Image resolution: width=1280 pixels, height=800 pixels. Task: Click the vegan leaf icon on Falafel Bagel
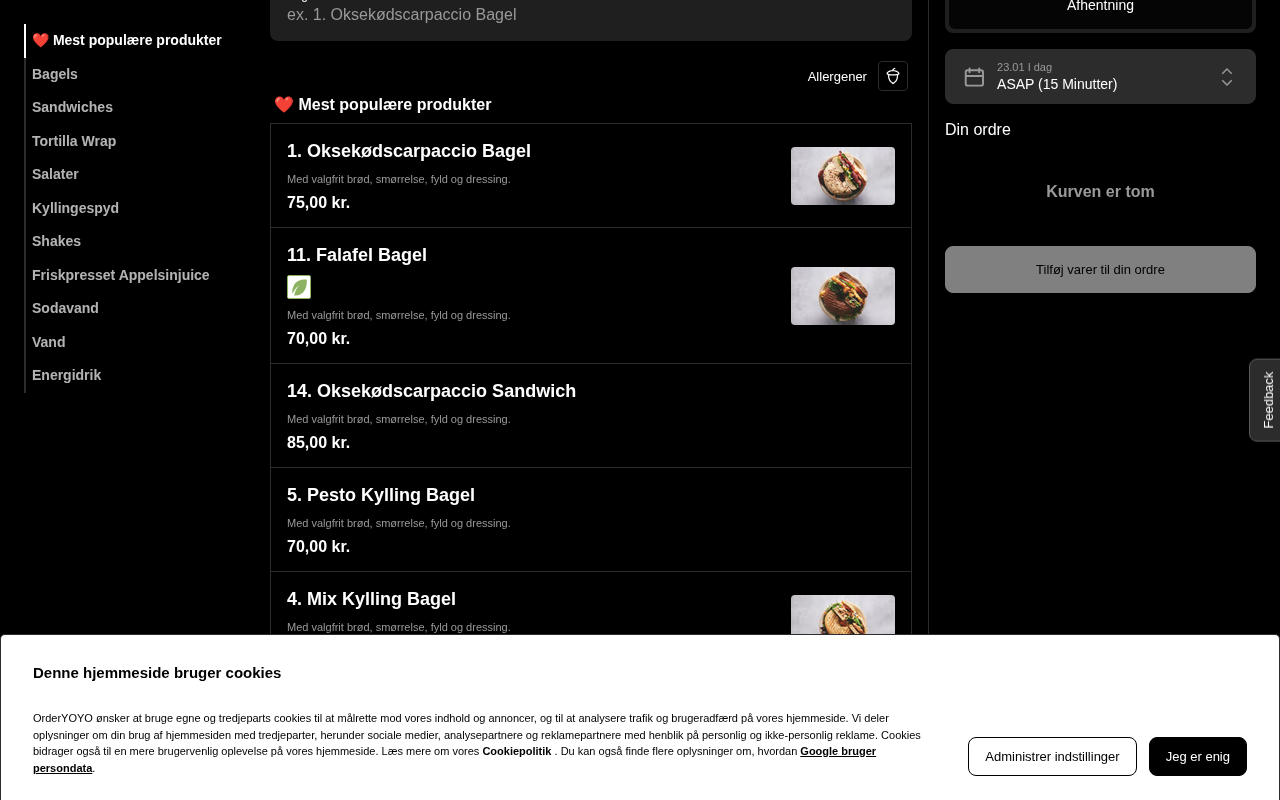[299, 287]
